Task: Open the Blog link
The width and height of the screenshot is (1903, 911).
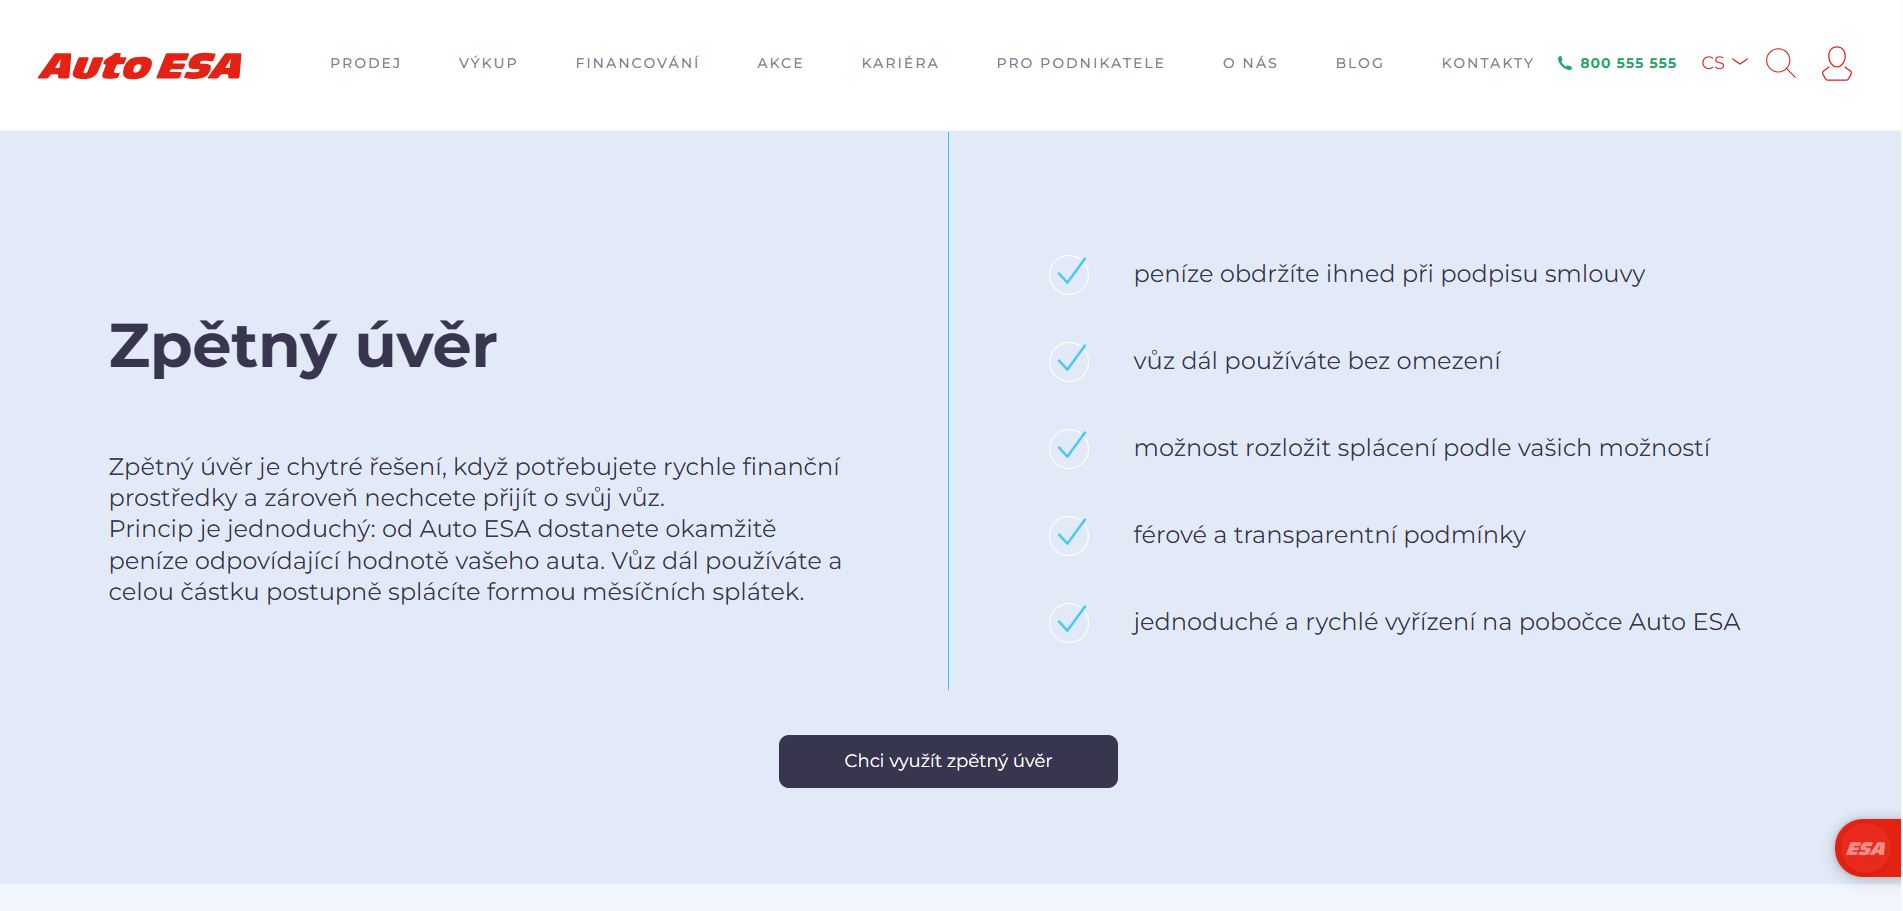Action: pyautogui.click(x=1359, y=63)
